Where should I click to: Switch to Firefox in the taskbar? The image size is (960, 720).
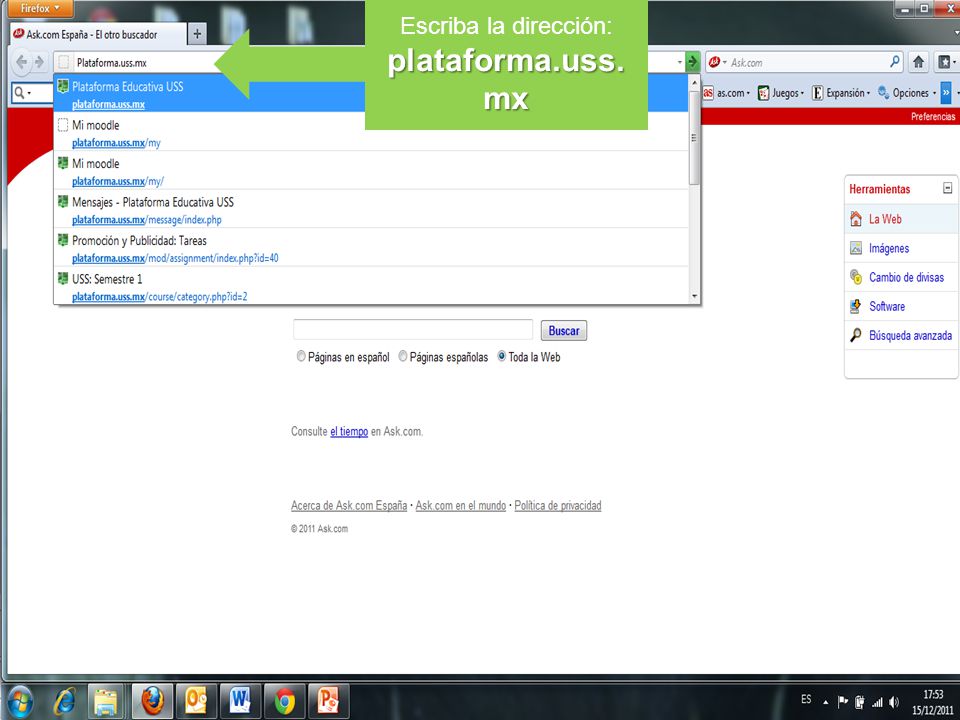pos(152,702)
